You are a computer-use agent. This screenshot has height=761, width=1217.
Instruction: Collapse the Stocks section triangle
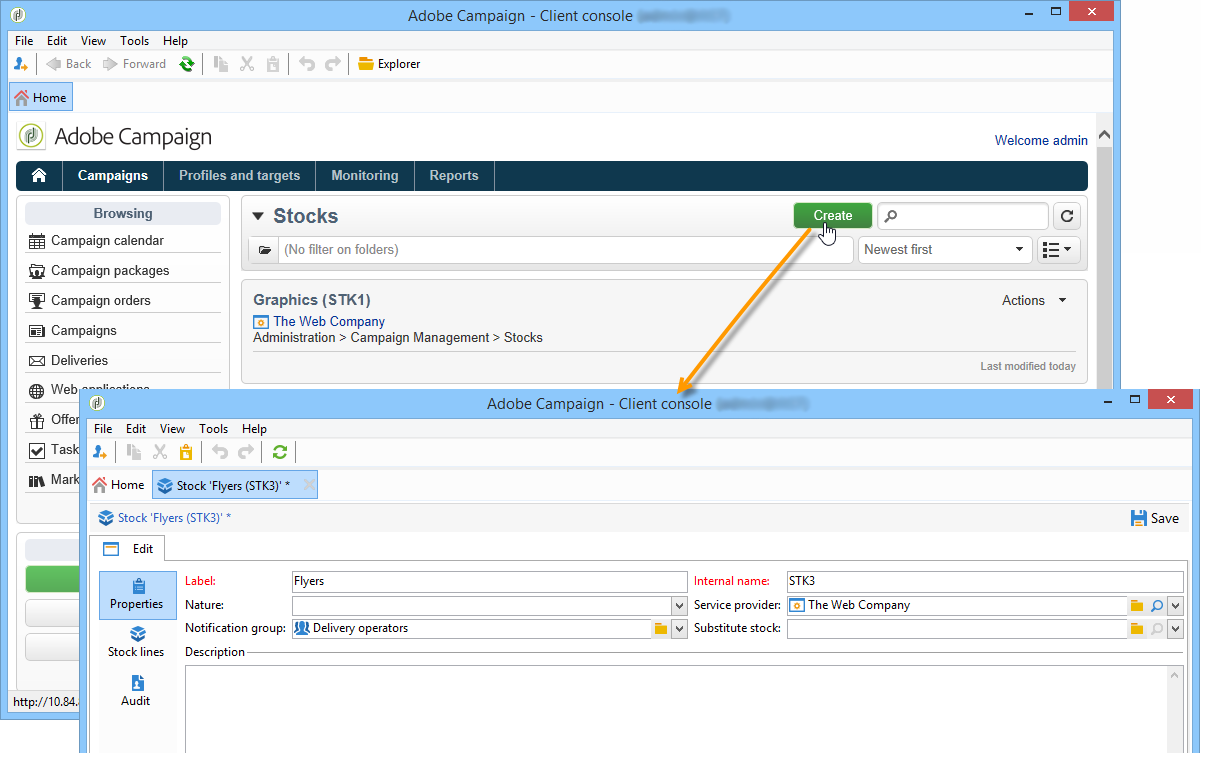coord(258,216)
